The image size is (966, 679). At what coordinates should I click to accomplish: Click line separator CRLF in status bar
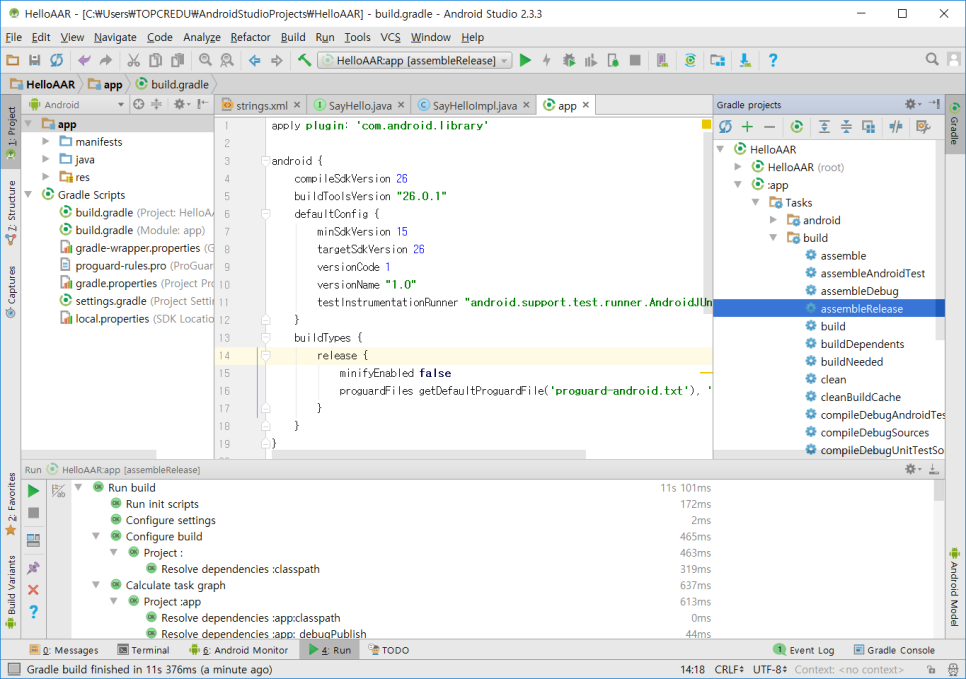pyautogui.click(x=729, y=669)
